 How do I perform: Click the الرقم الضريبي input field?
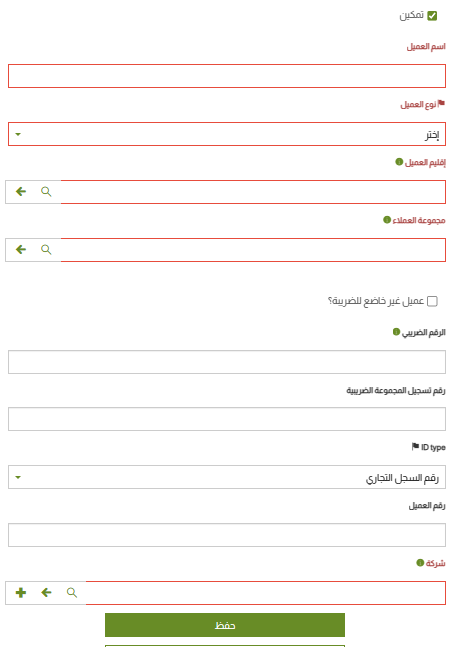tap(227, 362)
